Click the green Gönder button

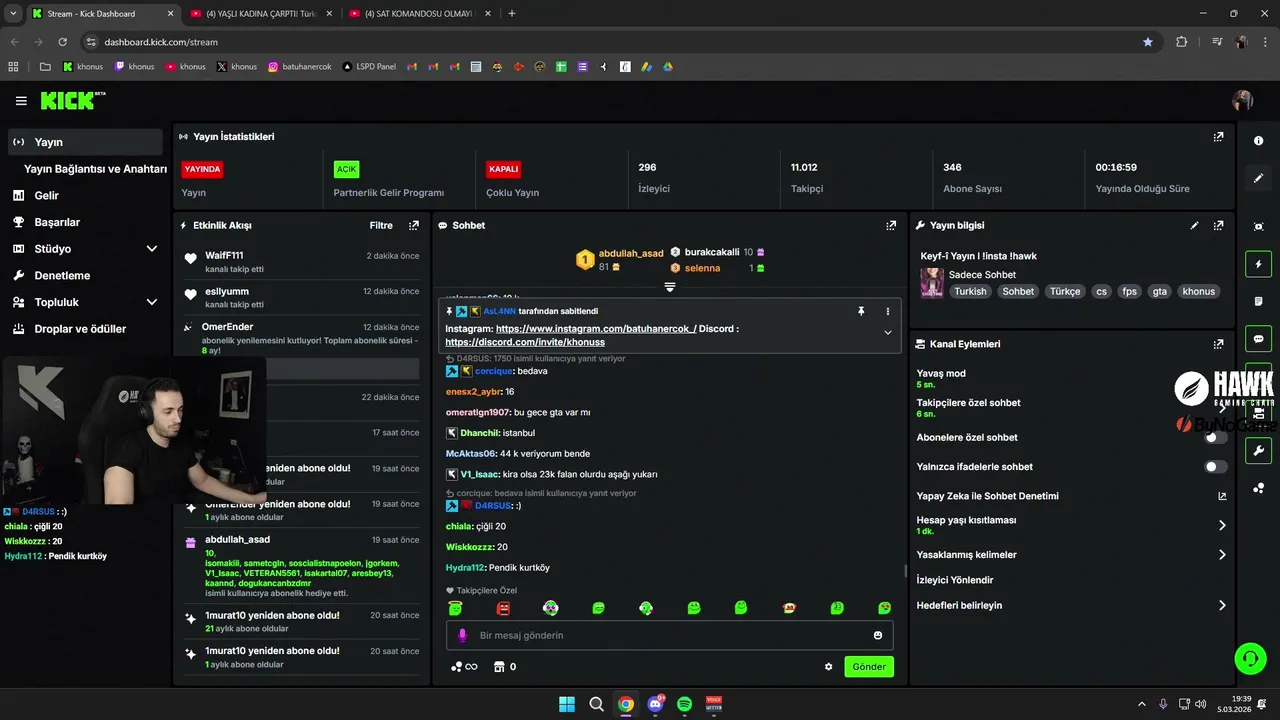pyautogui.click(x=868, y=667)
